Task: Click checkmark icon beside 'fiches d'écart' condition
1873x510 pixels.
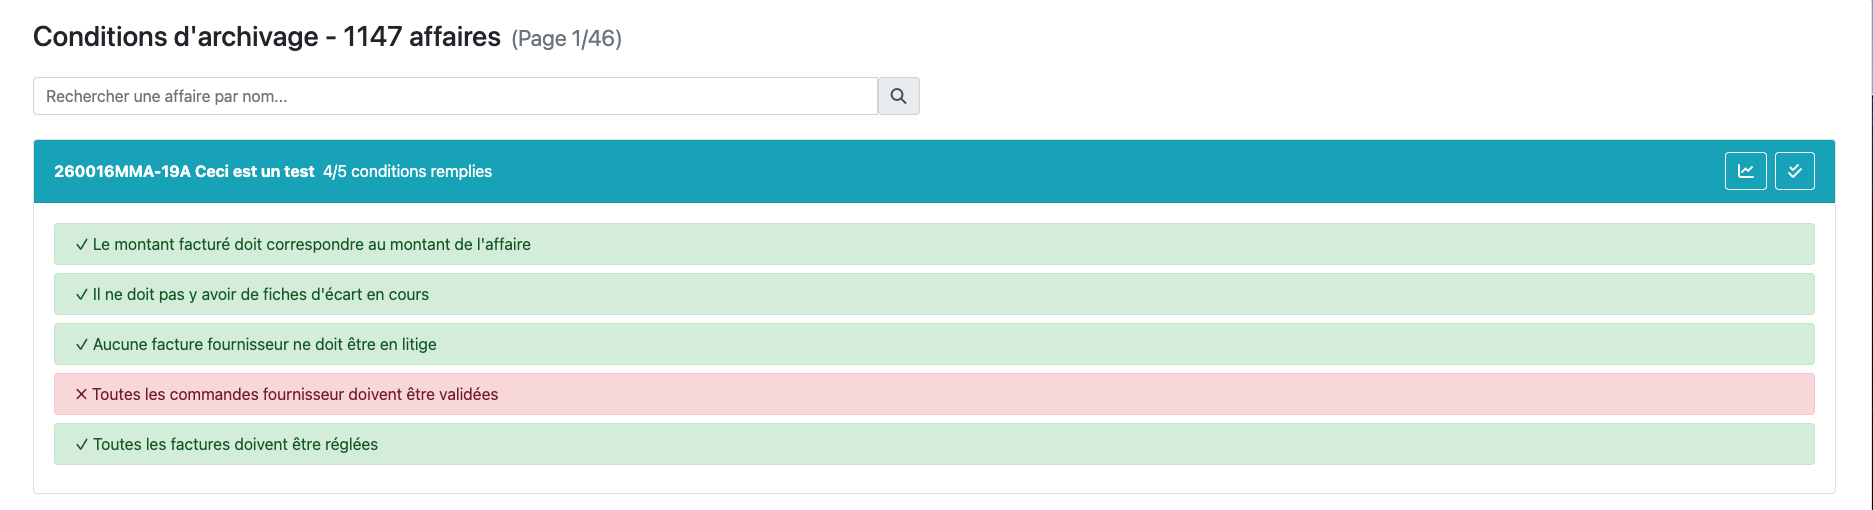Action: point(82,295)
